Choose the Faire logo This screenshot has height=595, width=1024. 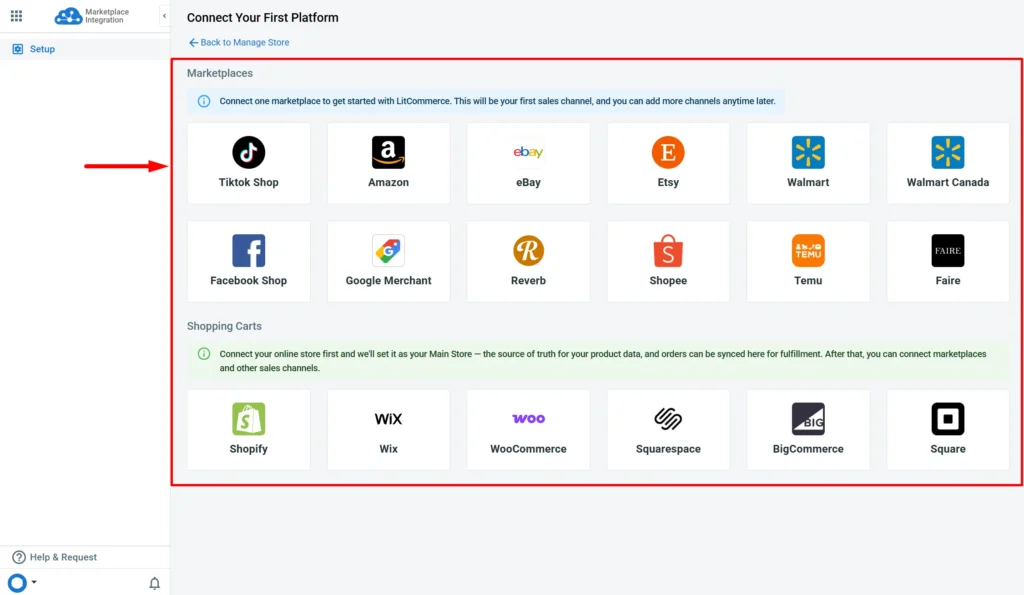tap(948, 251)
